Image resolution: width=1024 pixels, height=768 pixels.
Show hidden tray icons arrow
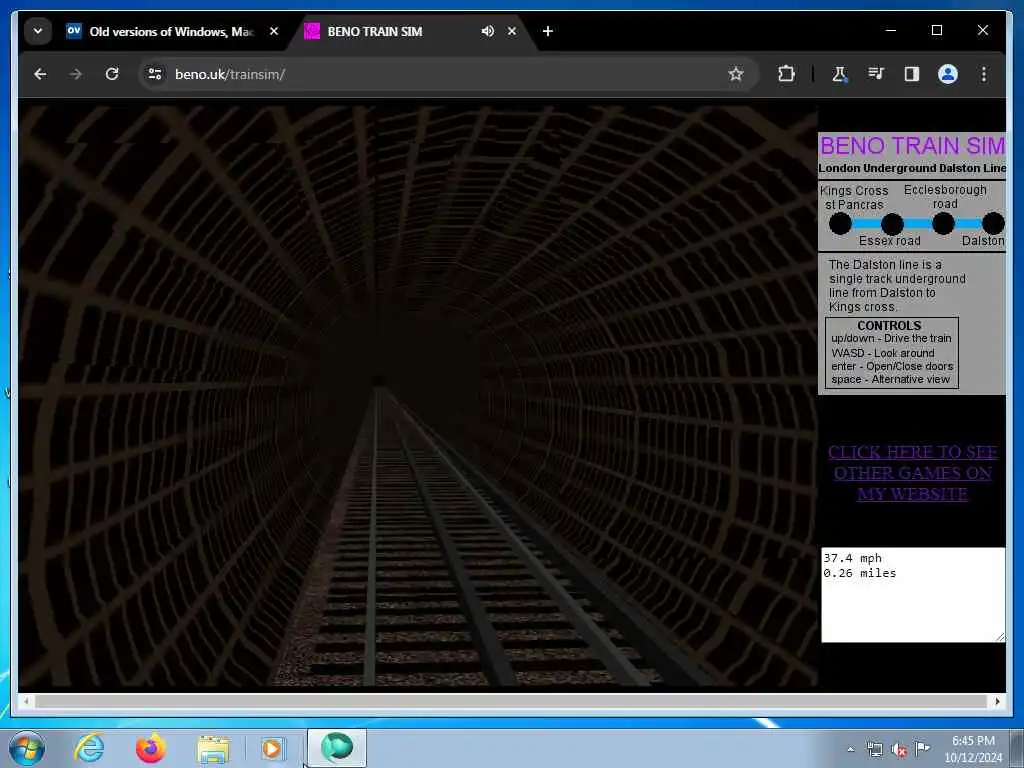point(850,749)
